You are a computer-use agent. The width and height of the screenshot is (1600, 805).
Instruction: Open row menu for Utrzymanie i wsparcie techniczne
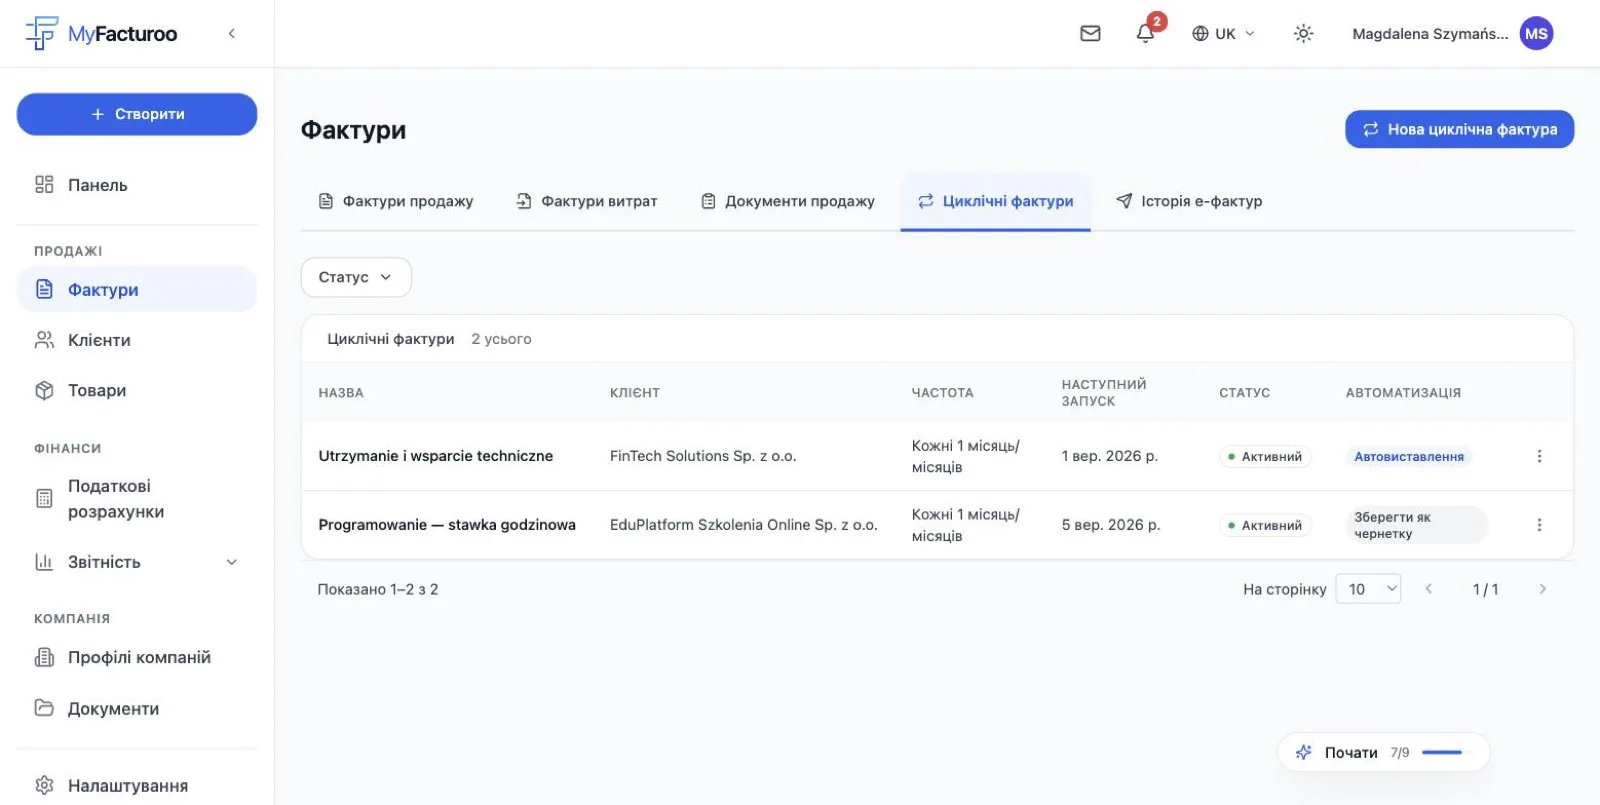tap(1539, 456)
